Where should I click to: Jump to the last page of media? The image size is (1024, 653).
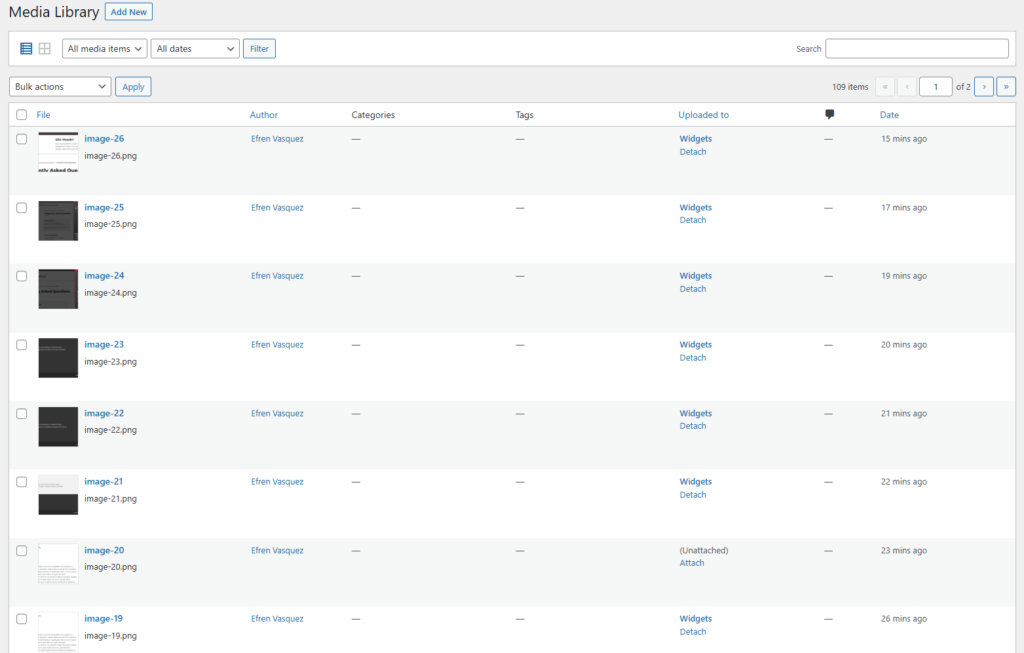coord(1006,86)
